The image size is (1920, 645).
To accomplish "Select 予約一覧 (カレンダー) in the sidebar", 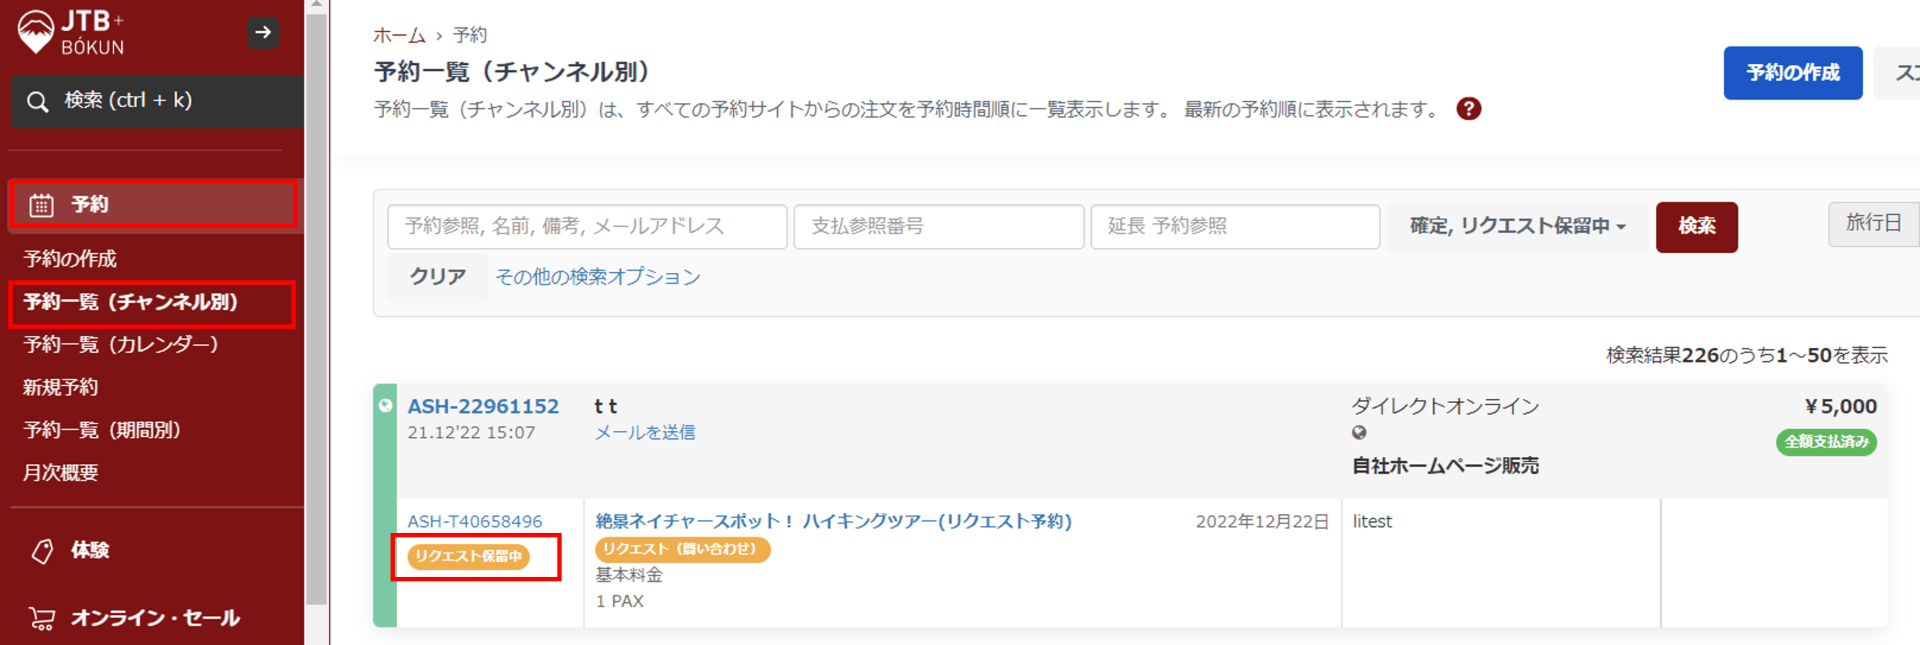I will pyautogui.click(x=121, y=345).
